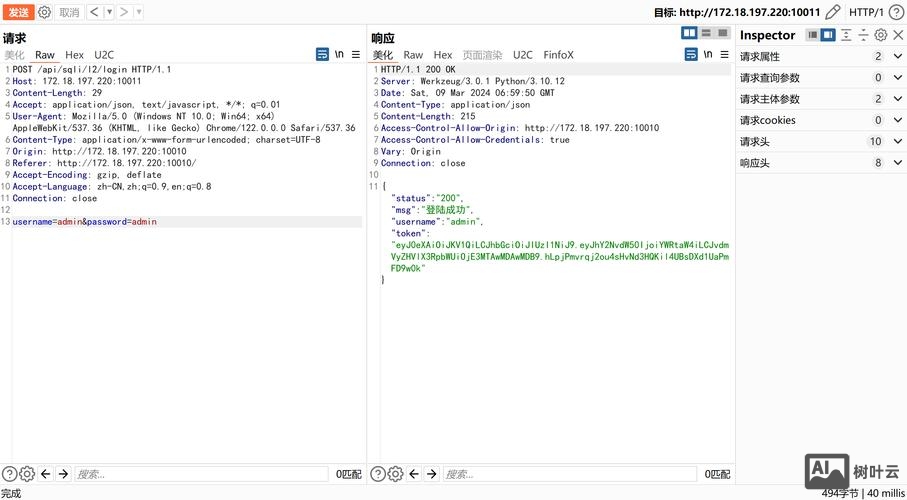Go to next request with right arrow
This screenshot has width=907, height=500.
[124, 12]
